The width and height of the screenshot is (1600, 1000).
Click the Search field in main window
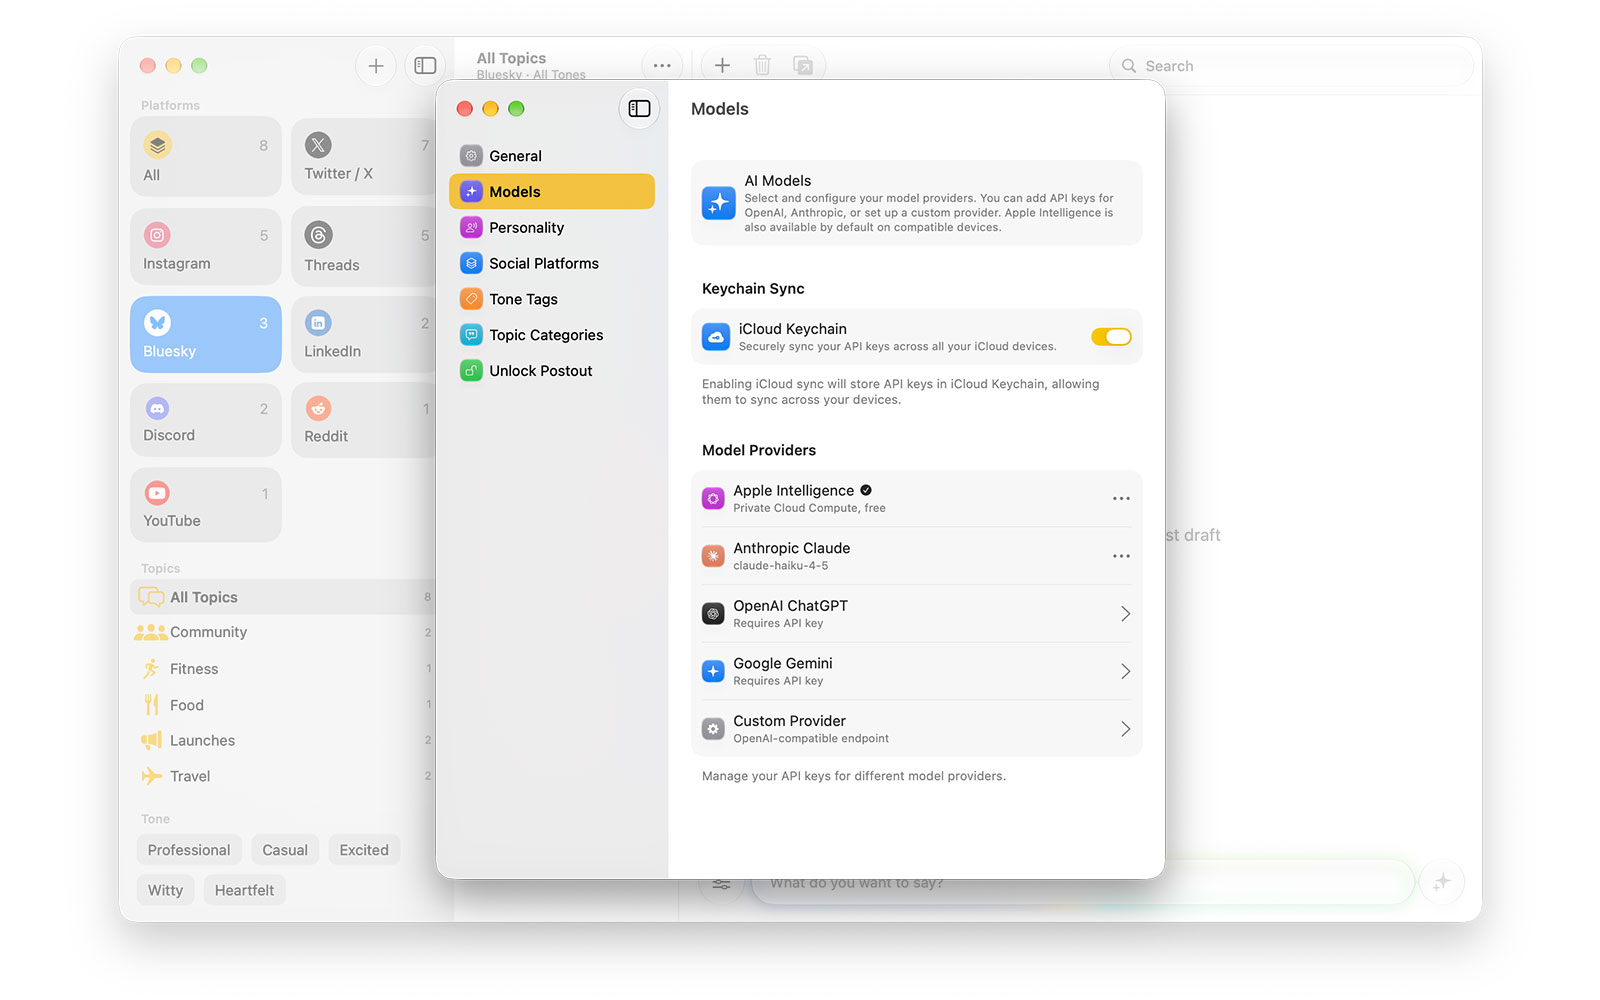click(1291, 66)
